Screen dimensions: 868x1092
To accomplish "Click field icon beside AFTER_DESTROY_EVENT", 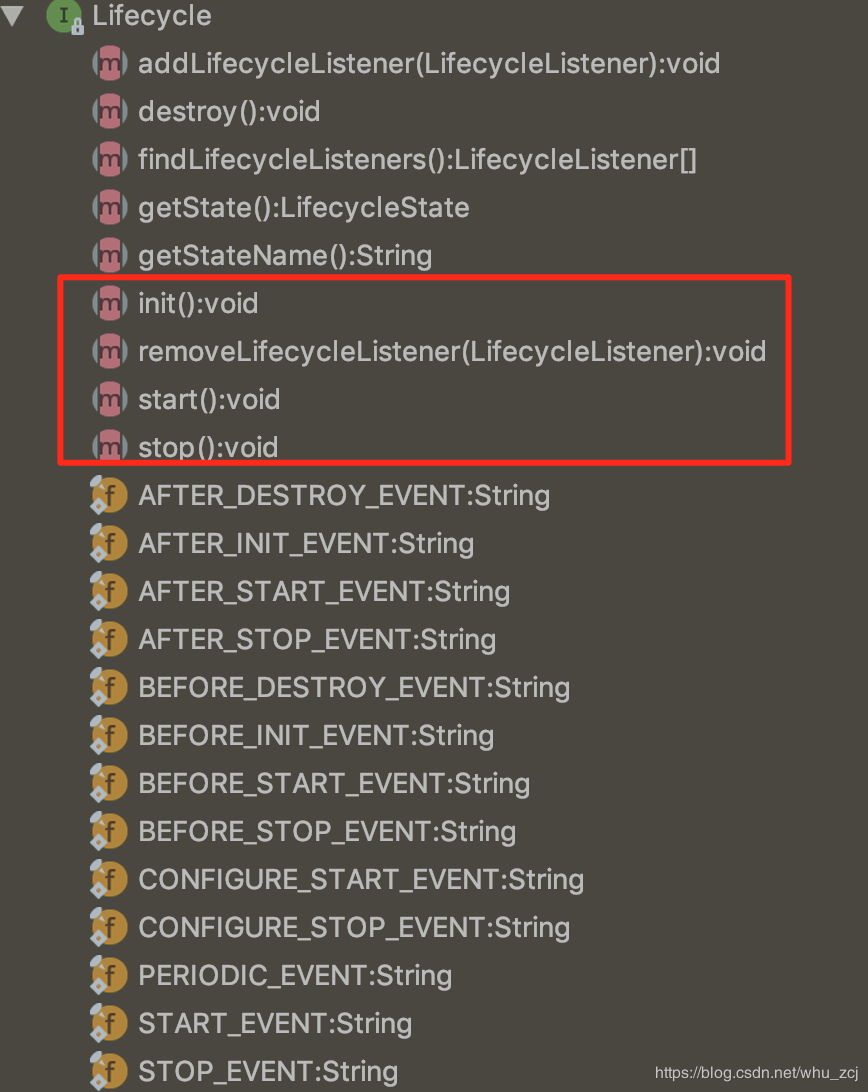I will (x=109, y=496).
